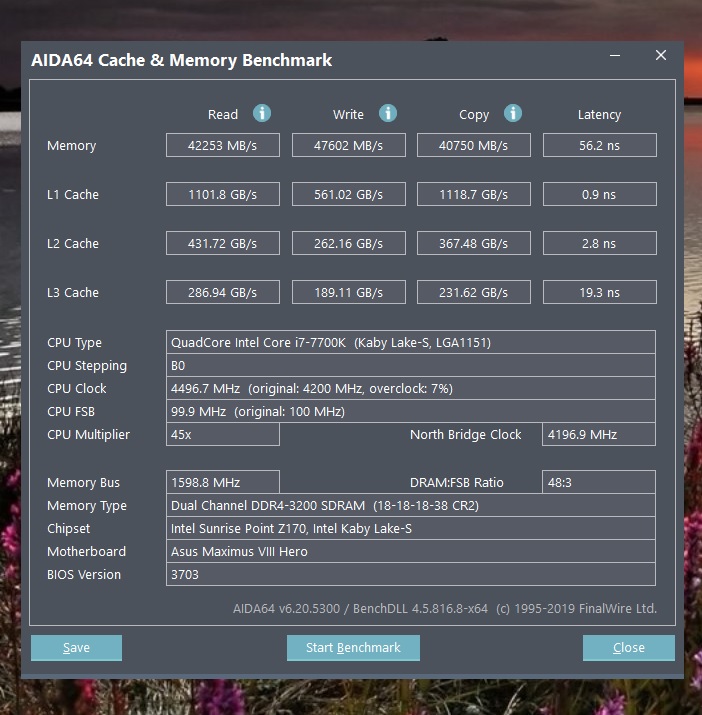Click the BIOS Version field 3703
The width and height of the screenshot is (702, 715).
(x=411, y=574)
